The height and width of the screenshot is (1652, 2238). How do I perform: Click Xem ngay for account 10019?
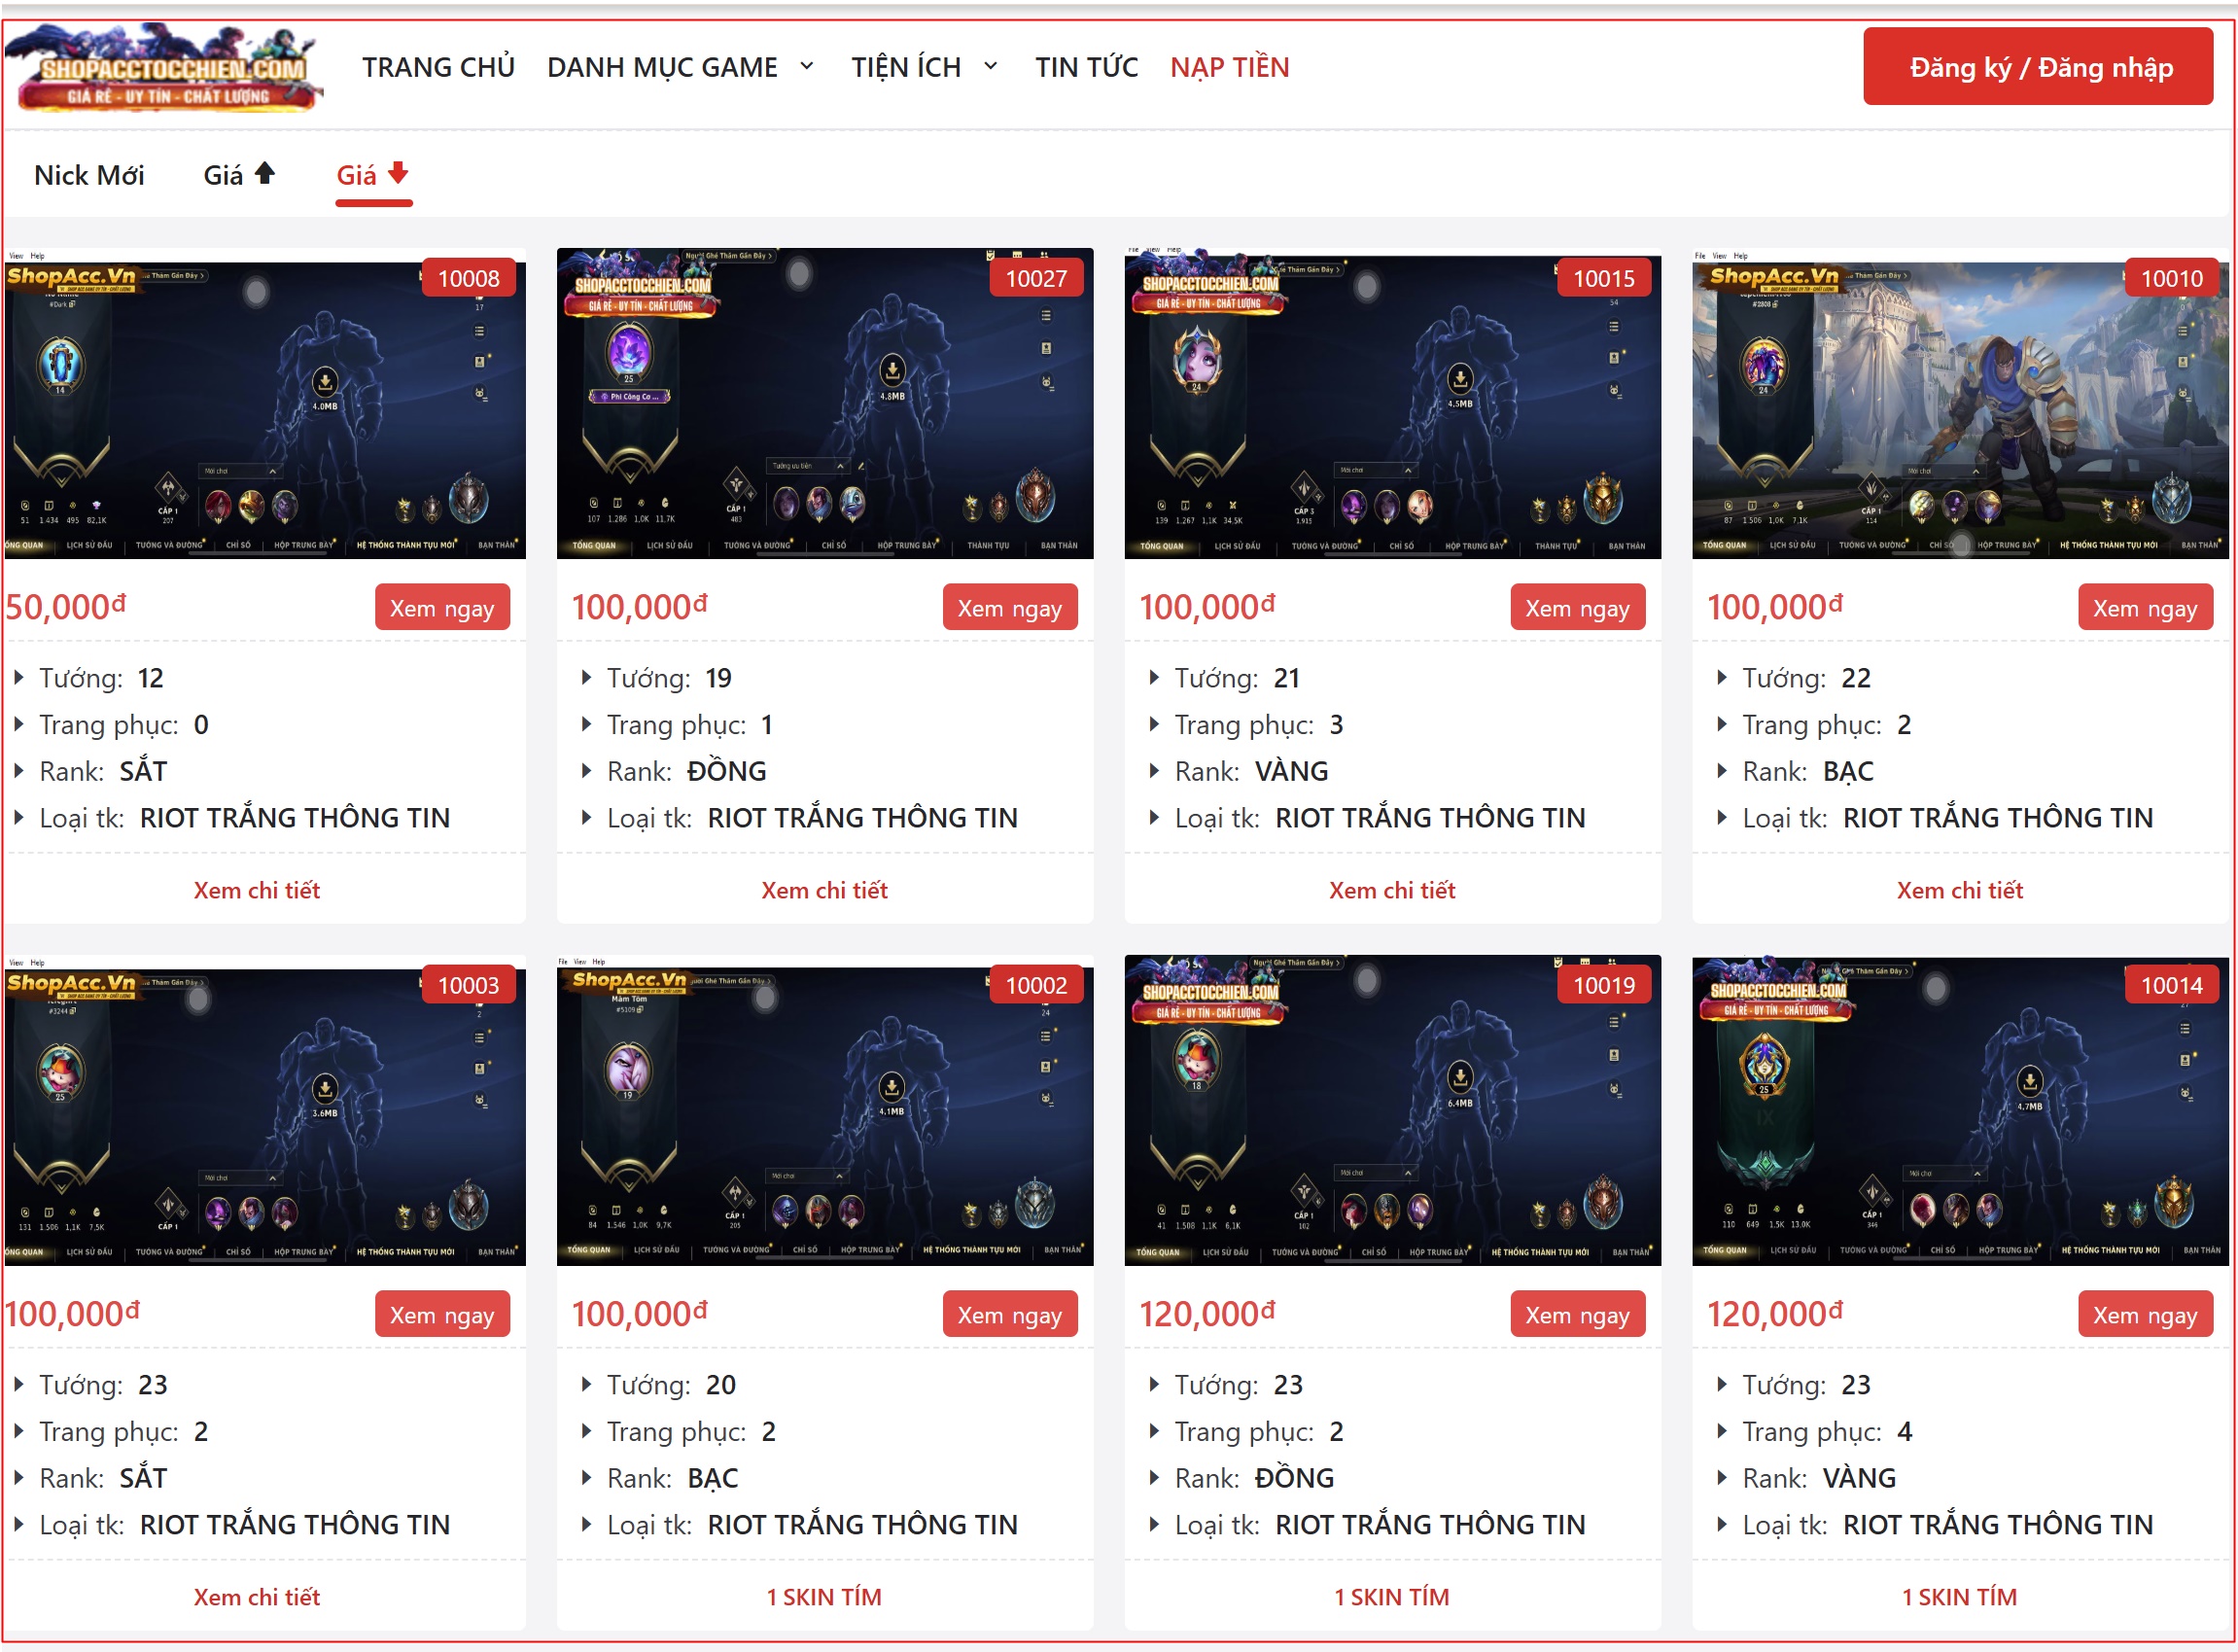coord(1578,1315)
